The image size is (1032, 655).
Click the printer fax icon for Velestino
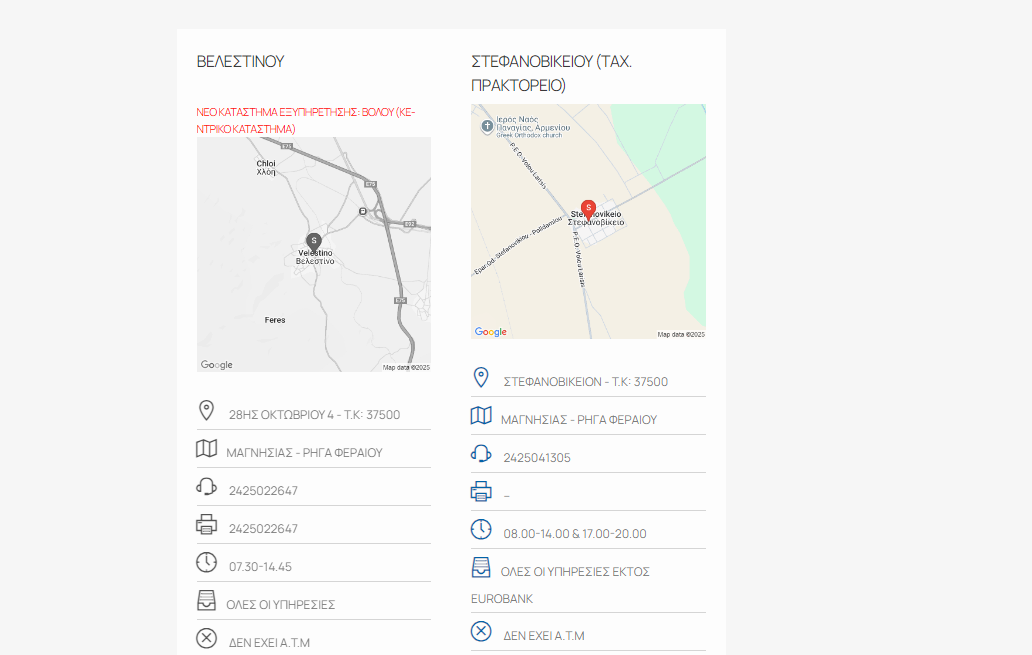click(x=206, y=524)
